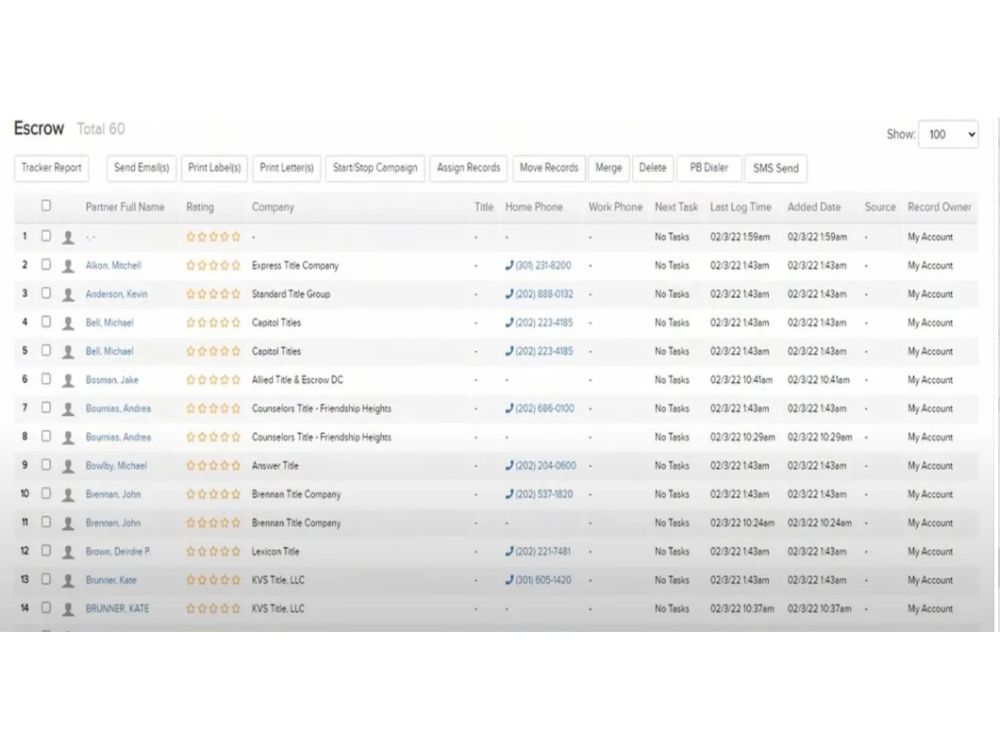Click star rating for Bowlby, Michael
Image resolution: width=1000 pixels, height=750 pixels.
[x=213, y=466]
